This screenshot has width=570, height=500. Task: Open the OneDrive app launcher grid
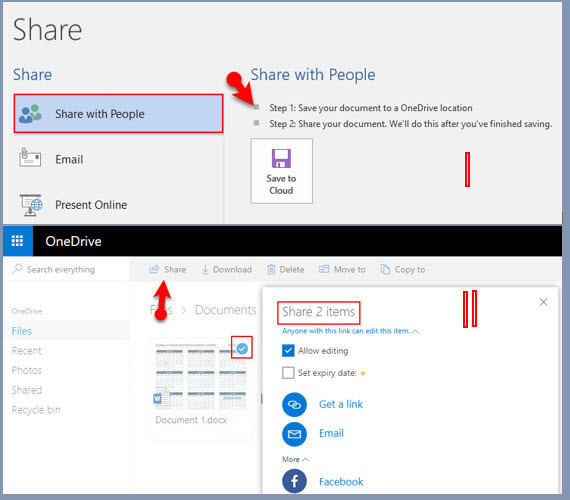(17, 241)
